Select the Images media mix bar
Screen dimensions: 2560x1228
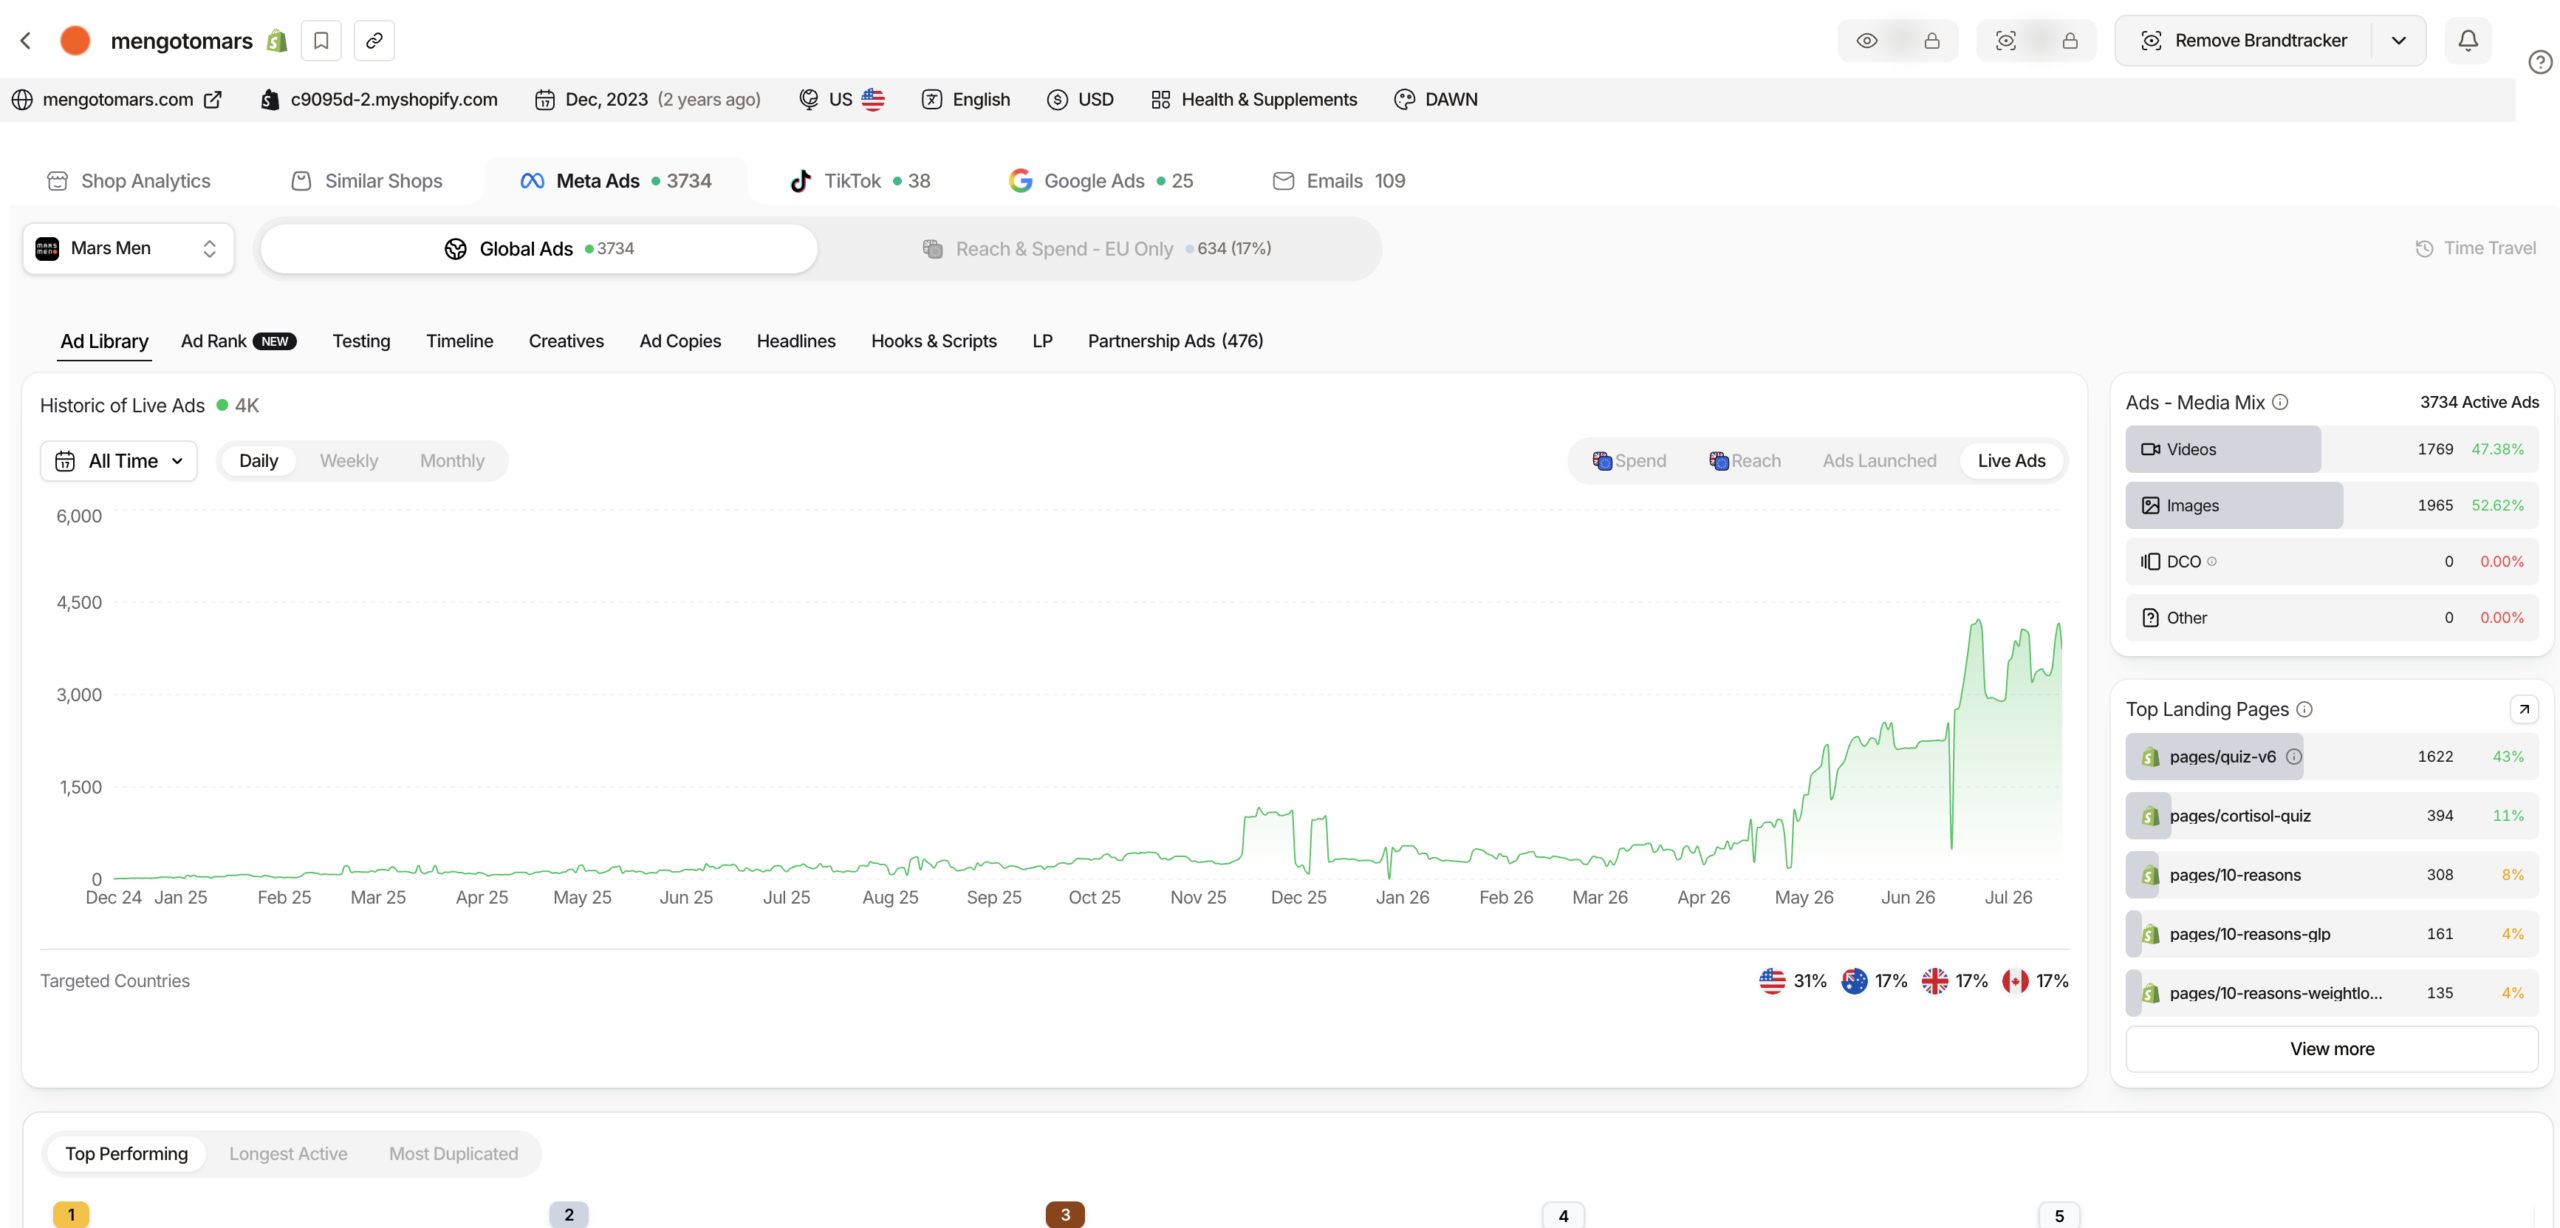tap(2331, 506)
